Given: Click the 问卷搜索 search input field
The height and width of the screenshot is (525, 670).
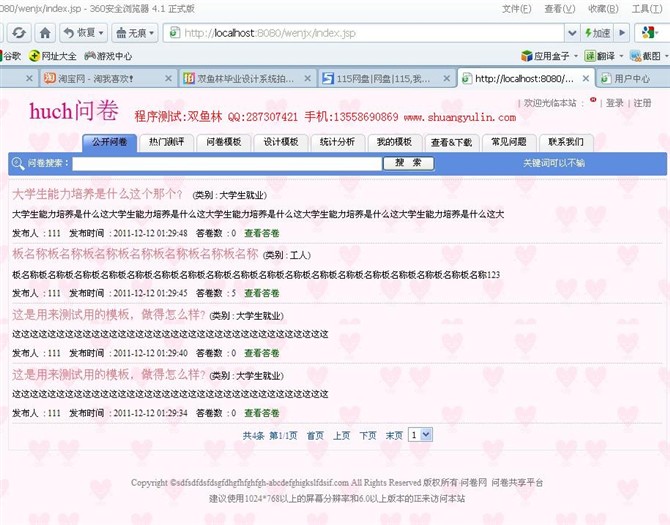Looking at the screenshot, I should pos(227,163).
